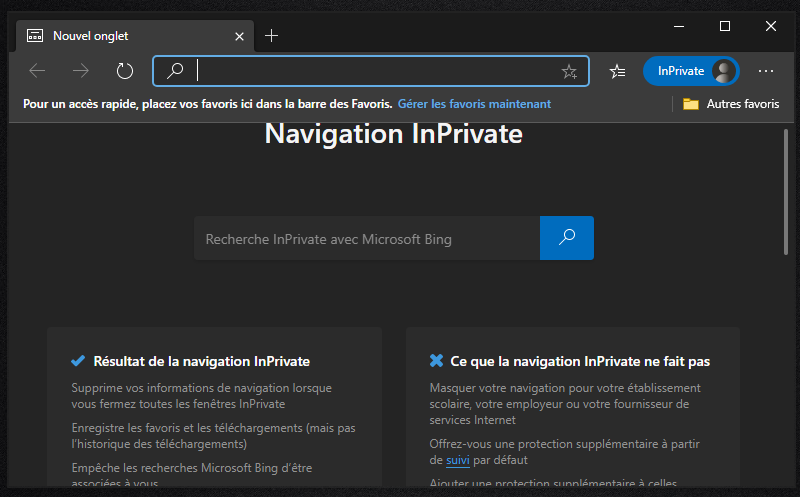
Task: Open a new tab with the plus icon
Action: click(272, 36)
